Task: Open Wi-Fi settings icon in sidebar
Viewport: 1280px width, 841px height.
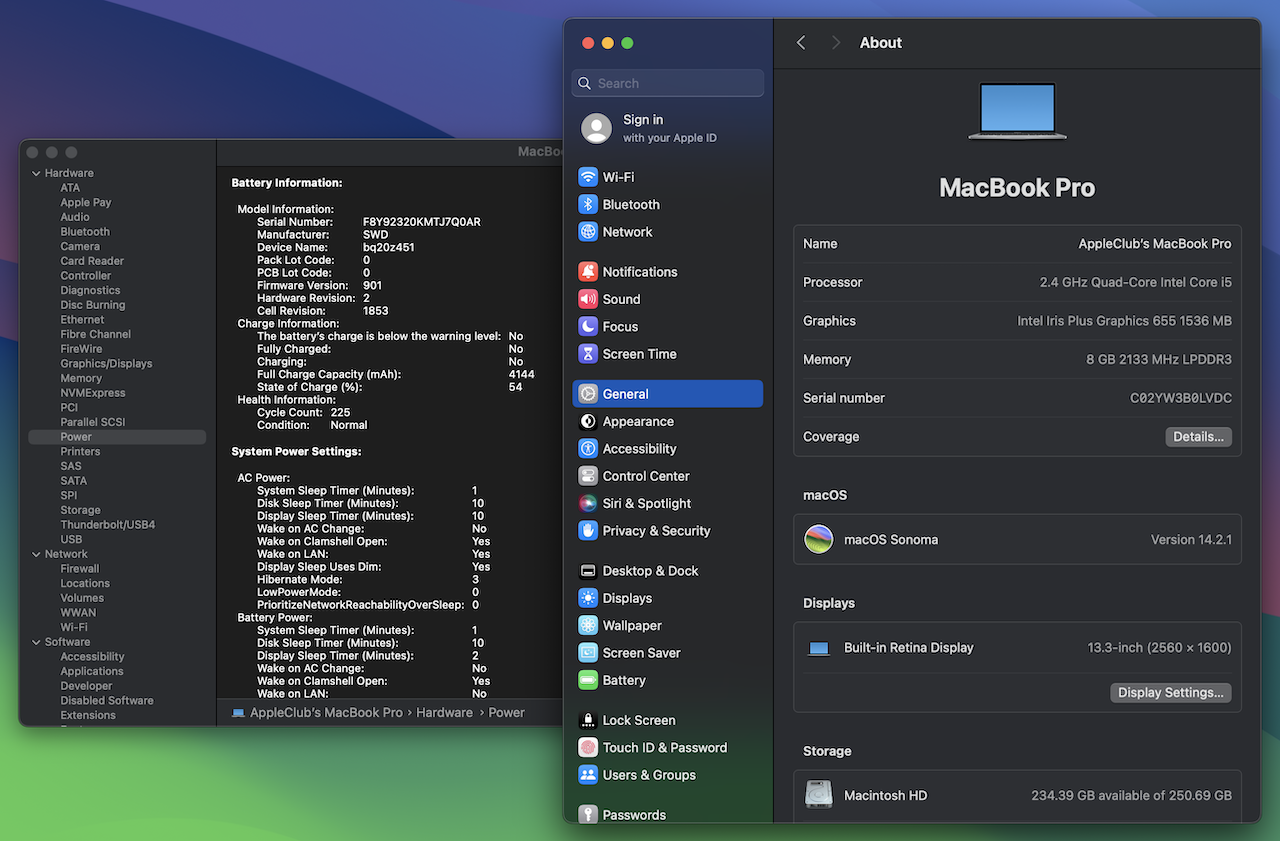Action: pyautogui.click(x=588, y=177)
